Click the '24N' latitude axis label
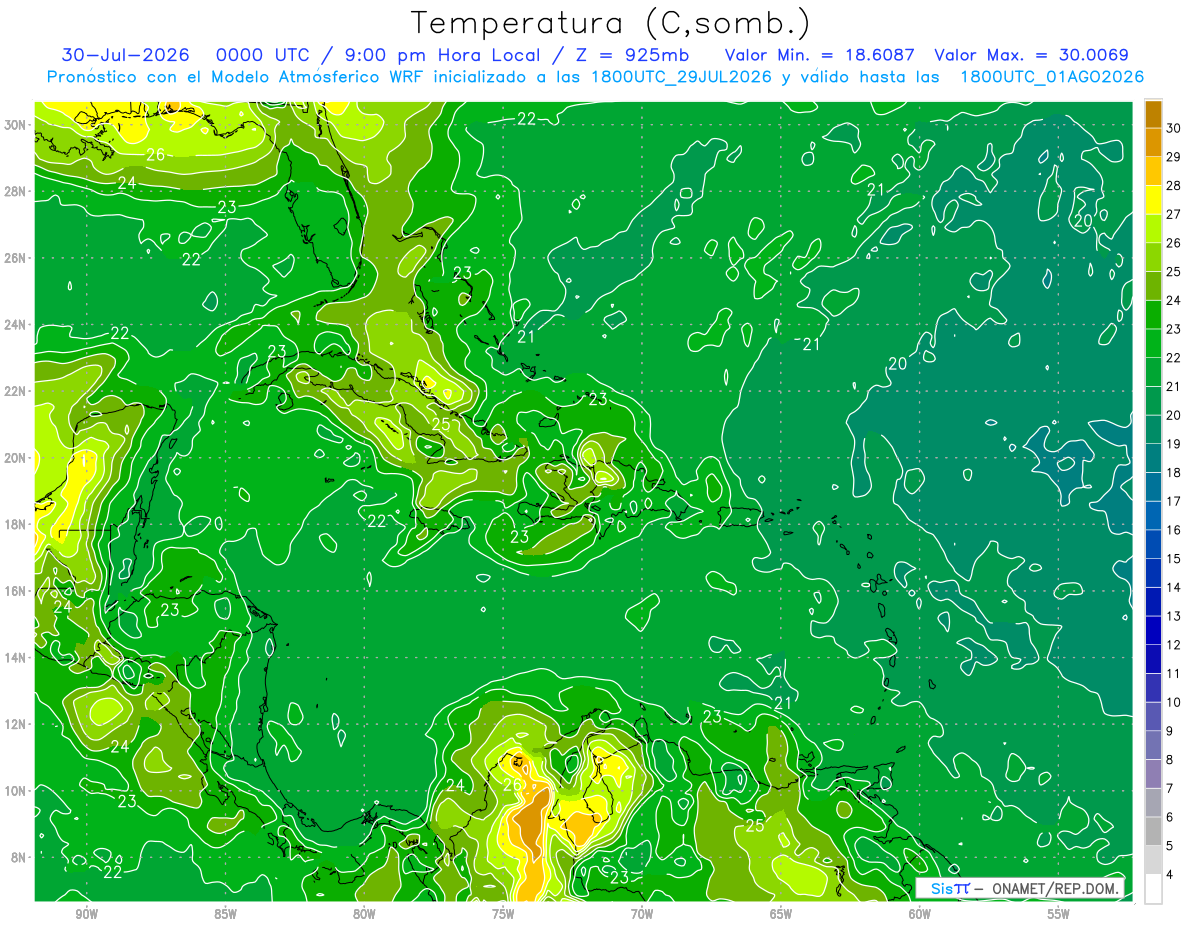 click(x=16, y=325)
